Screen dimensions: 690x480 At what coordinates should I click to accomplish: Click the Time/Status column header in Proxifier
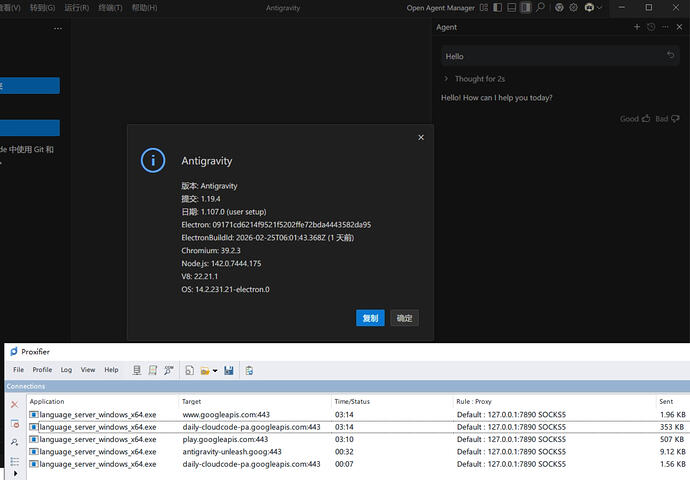[352, 401]
